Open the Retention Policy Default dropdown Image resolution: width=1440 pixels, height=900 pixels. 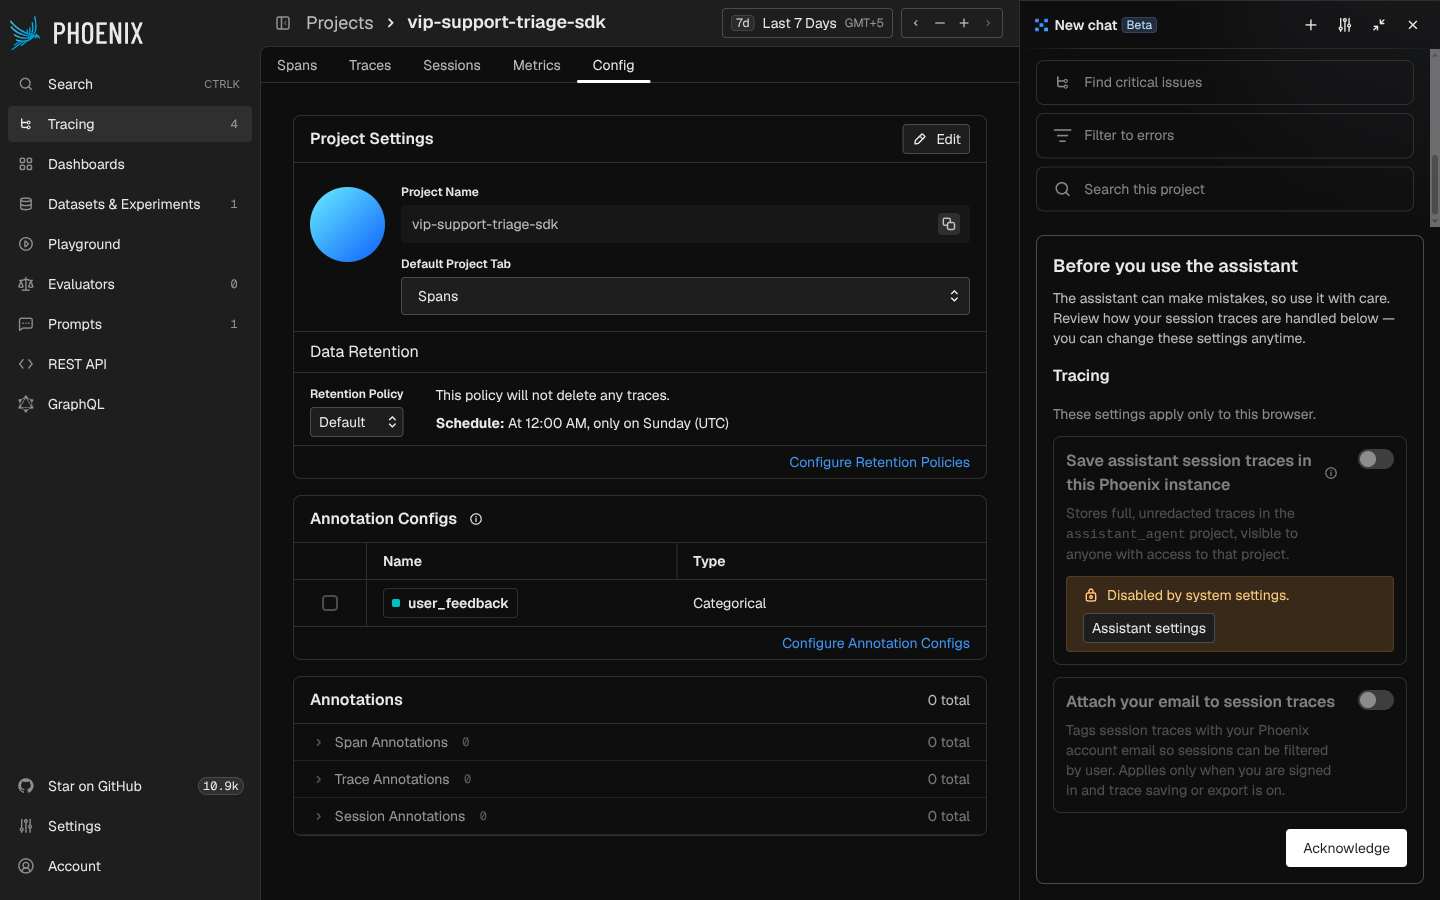tap(357, 422)
